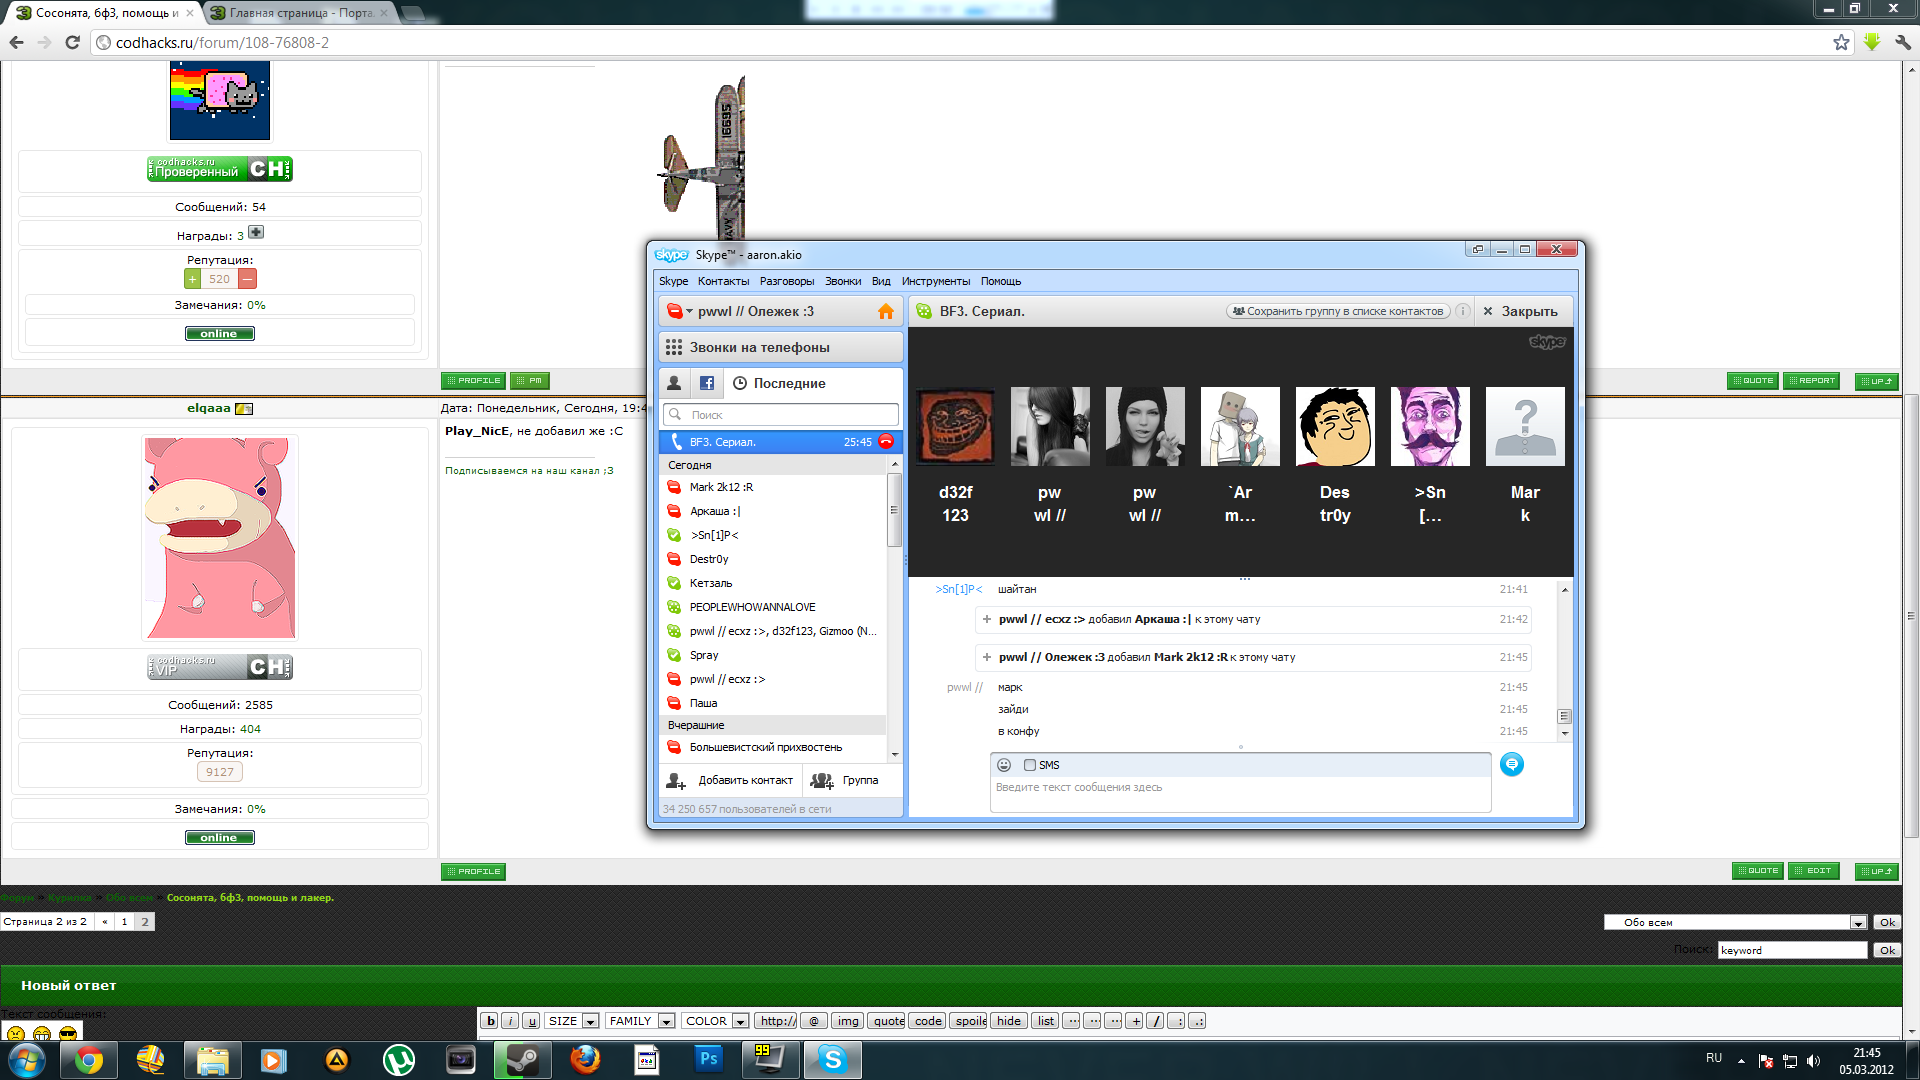Open the Skype menu

pos(673,281)
